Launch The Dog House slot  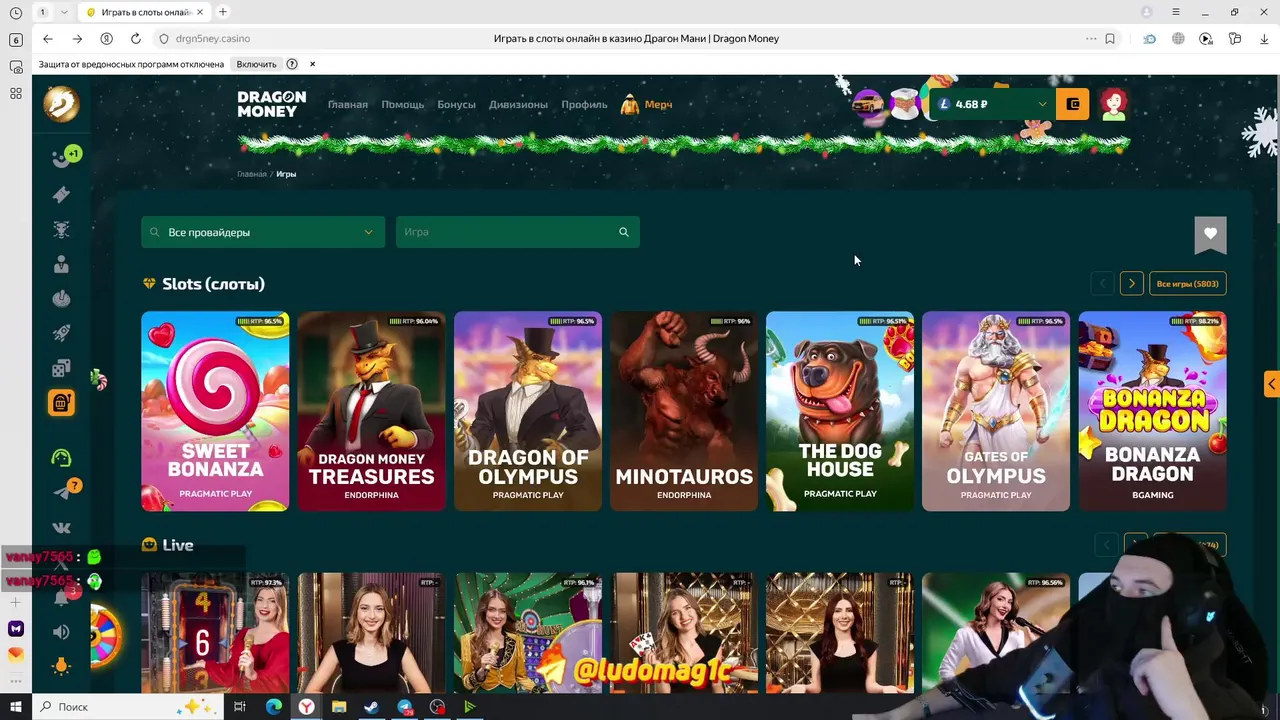(x=840, y=411)
